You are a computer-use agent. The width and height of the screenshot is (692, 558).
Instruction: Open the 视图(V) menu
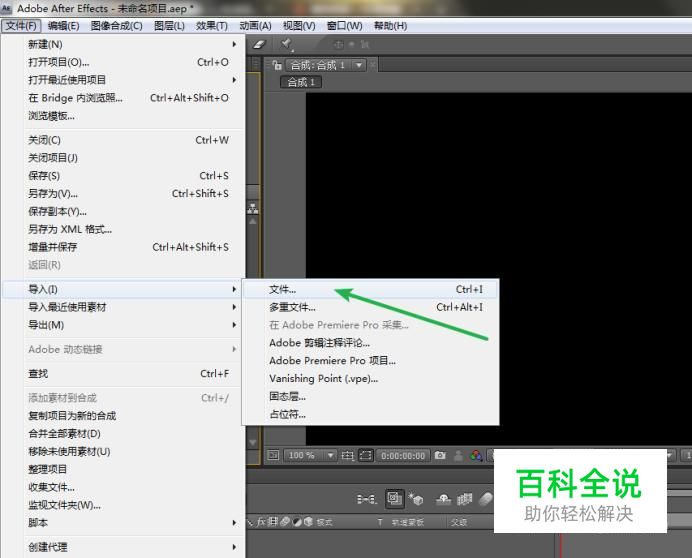[x=299, y=26]
